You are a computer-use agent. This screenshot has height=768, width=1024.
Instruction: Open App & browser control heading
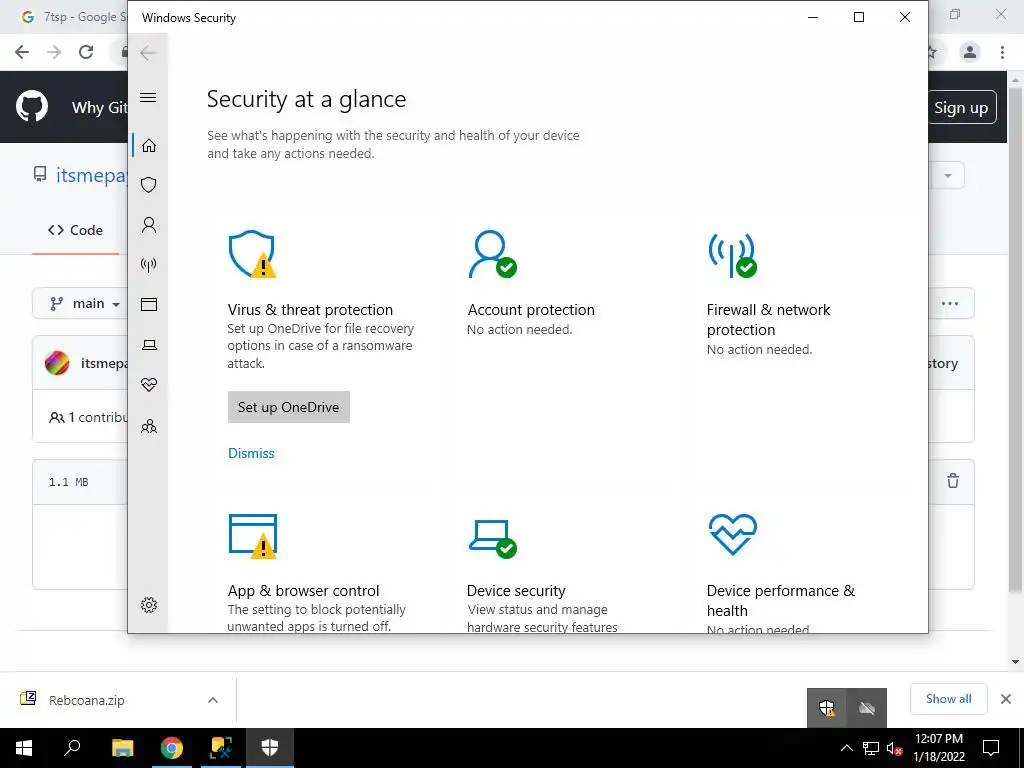click(304, 590)
